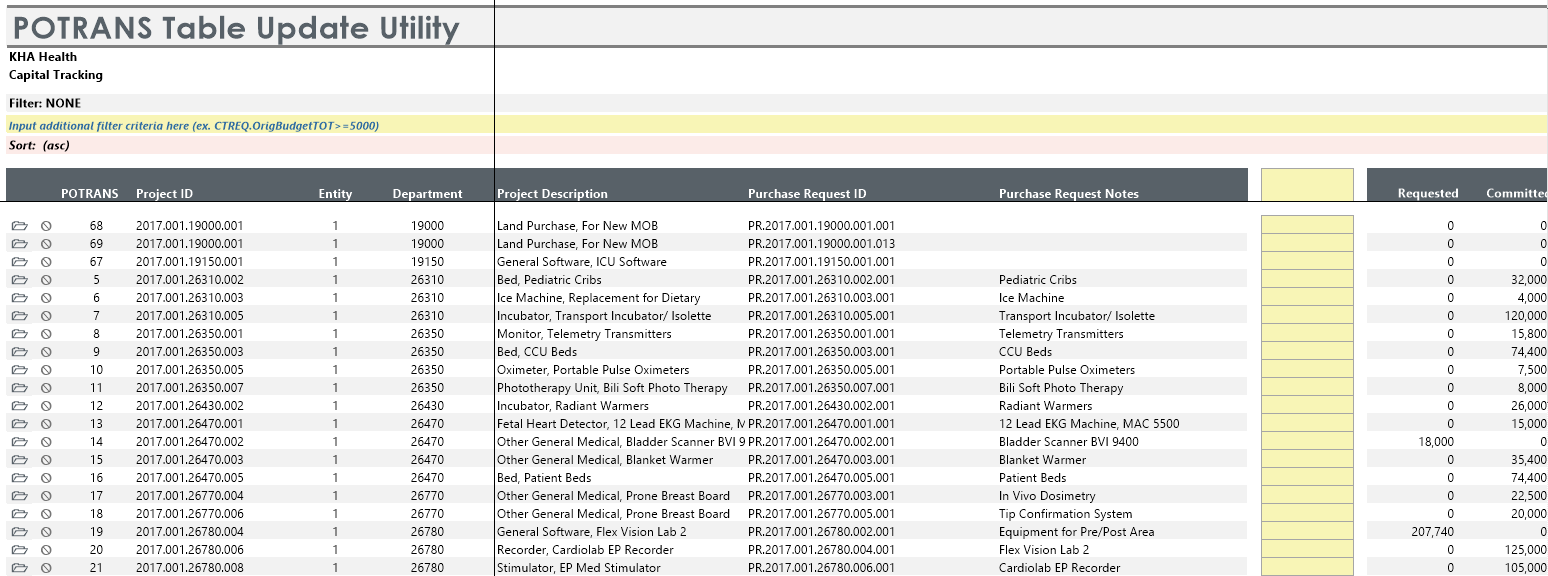Select the Requested value 18,000

[x=1436, y=442]
